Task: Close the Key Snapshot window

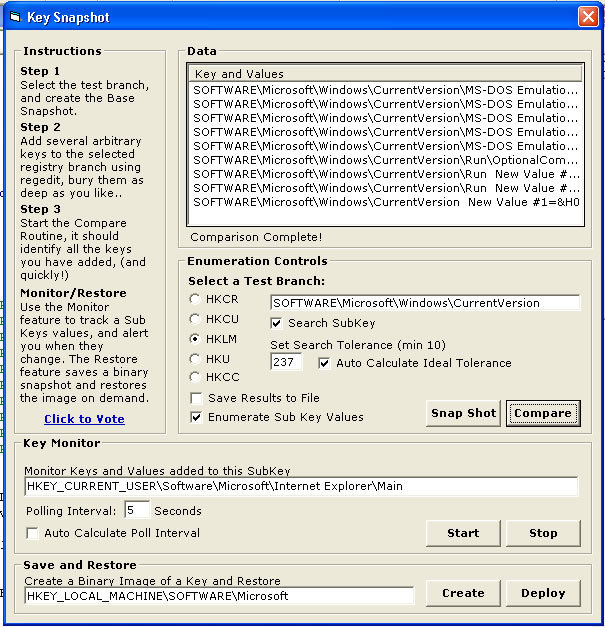Action: [x=588, y=17]
